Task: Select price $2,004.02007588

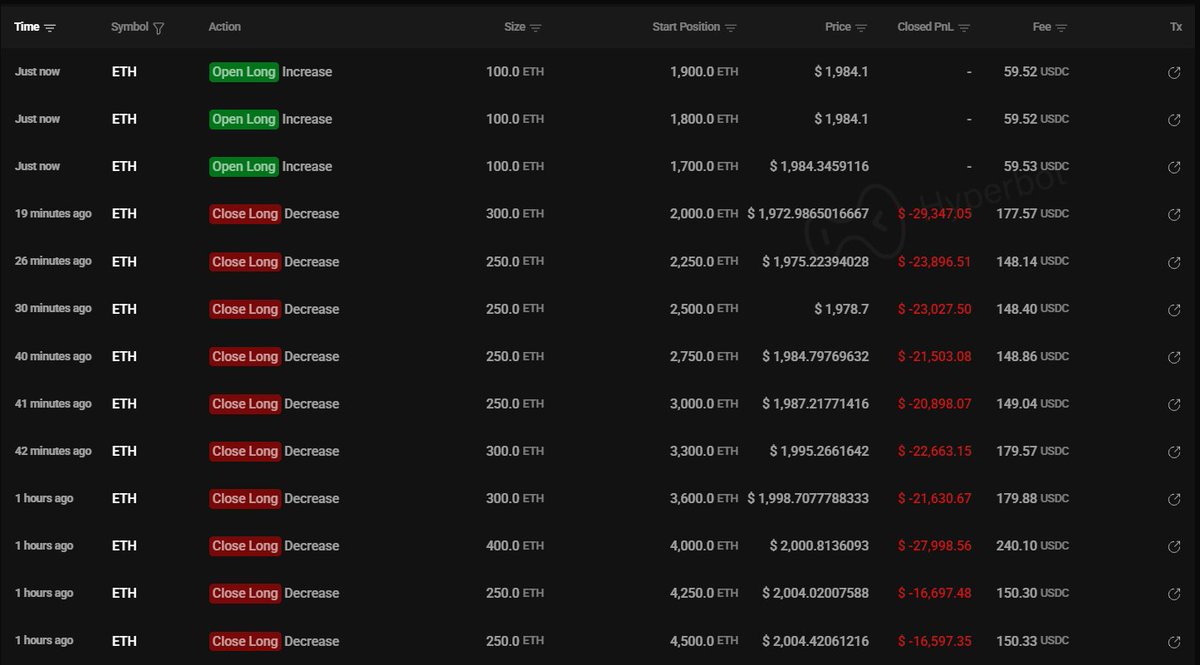Action: pos(815,593)
